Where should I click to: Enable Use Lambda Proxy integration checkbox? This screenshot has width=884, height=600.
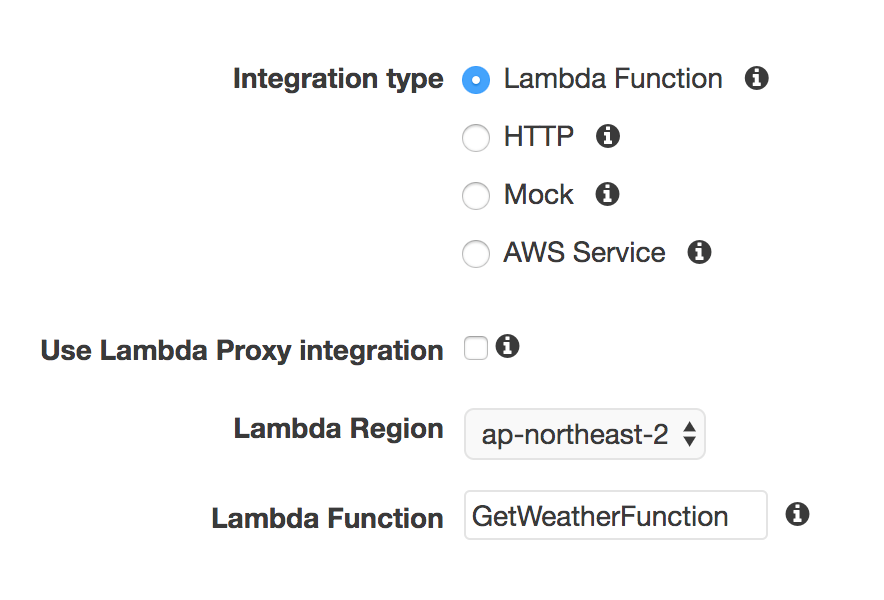pos(476,348)
